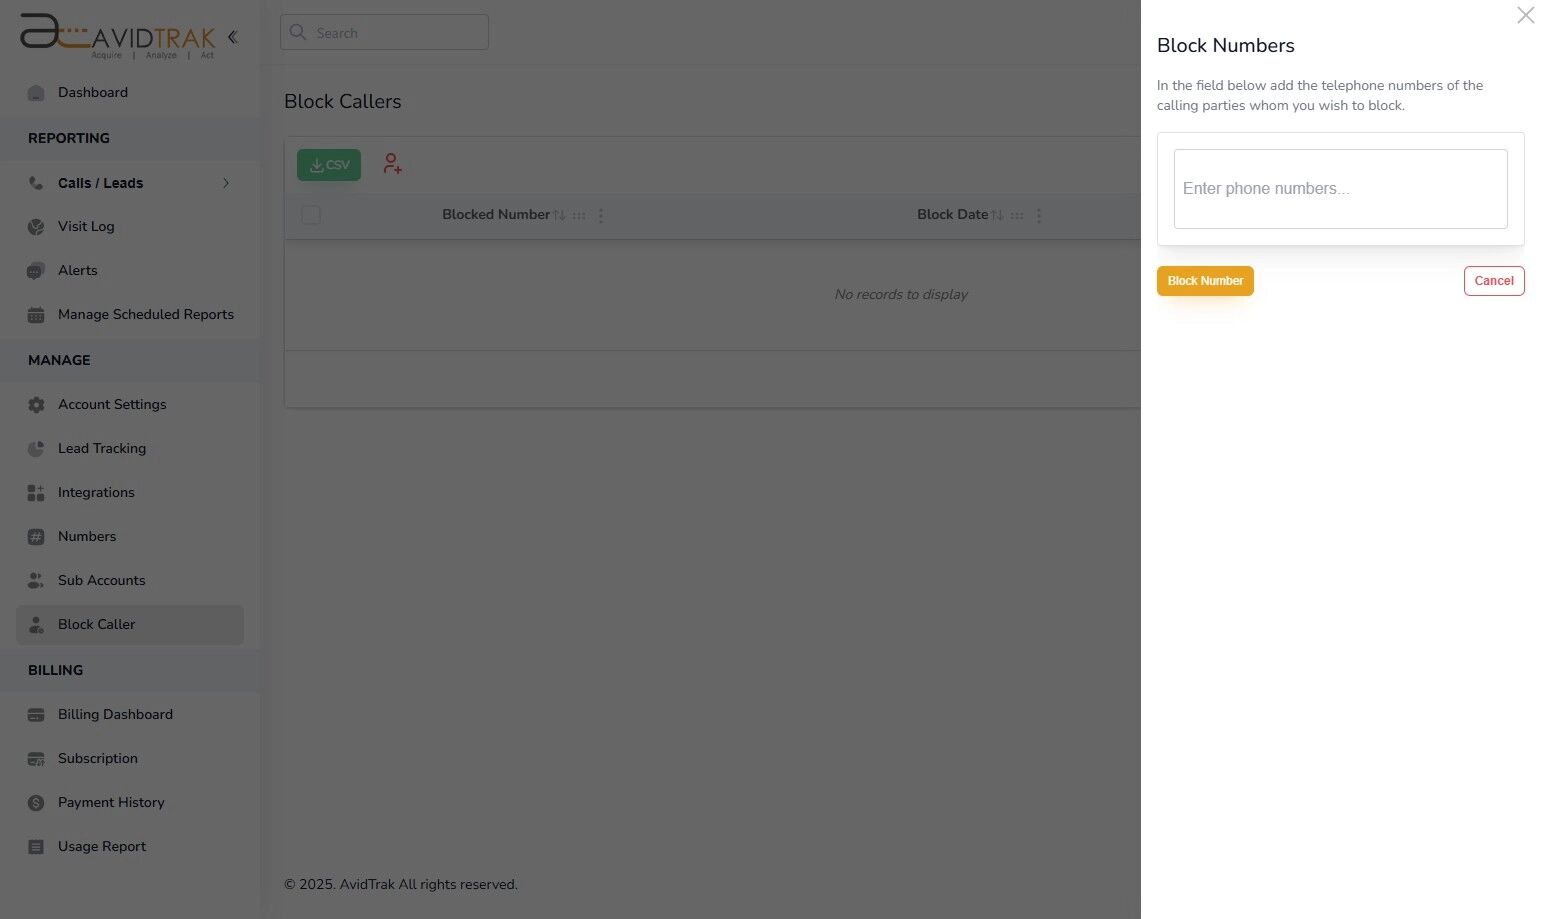This screenshot has height=919, width=1541.
Task: Download the blocked callers CSV
Action: point(328,165)
